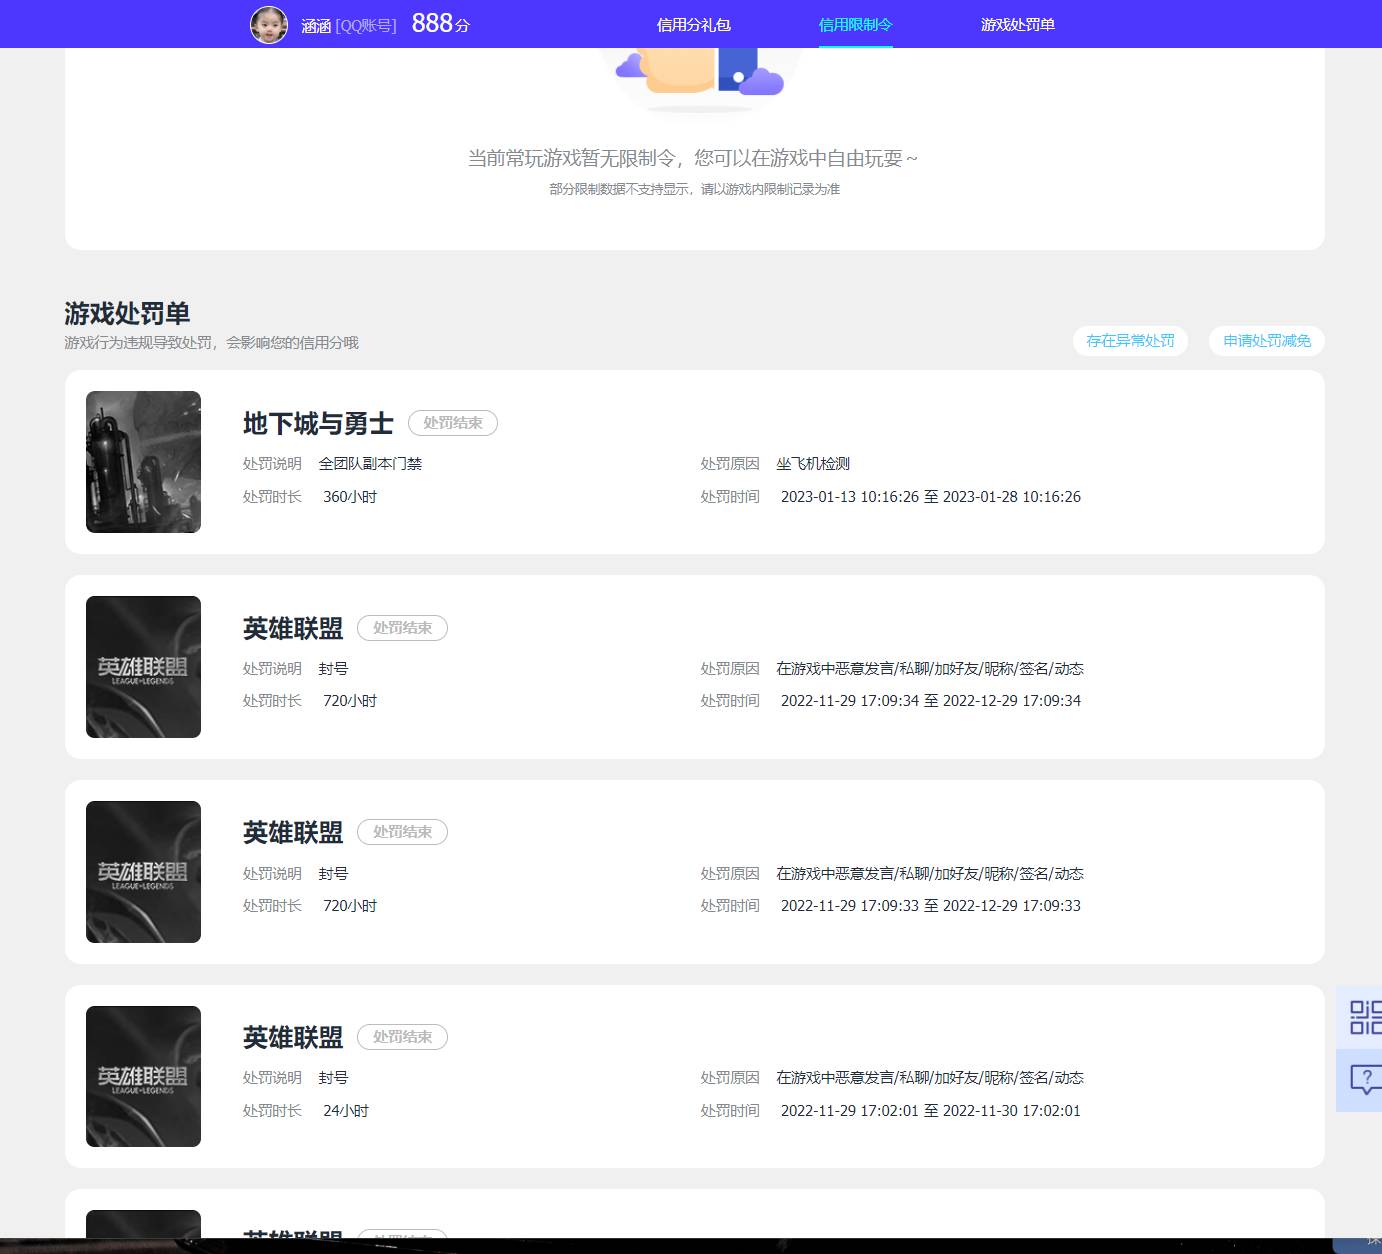The image size is (1382, 1254).
Task: Click 存在异常处罚 button
Action: tap(1130, 341)
